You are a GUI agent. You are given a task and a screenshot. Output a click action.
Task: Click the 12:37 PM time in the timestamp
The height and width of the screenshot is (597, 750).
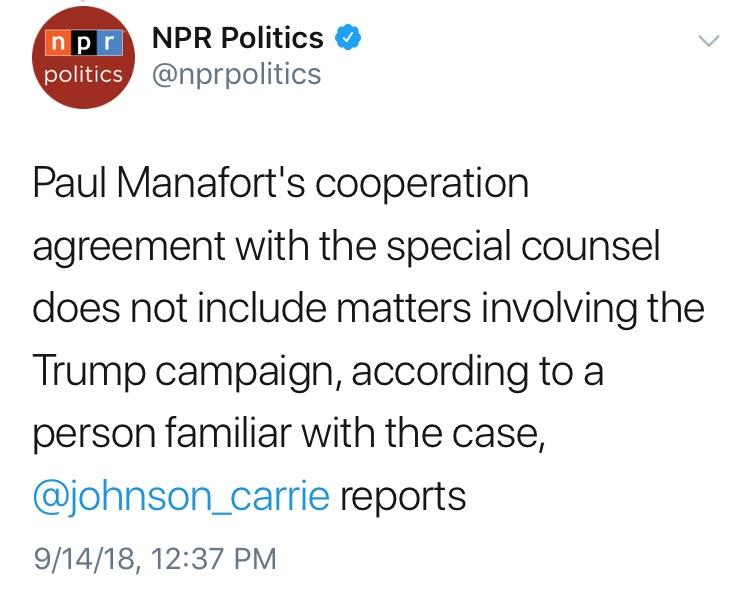click(214, 559)
